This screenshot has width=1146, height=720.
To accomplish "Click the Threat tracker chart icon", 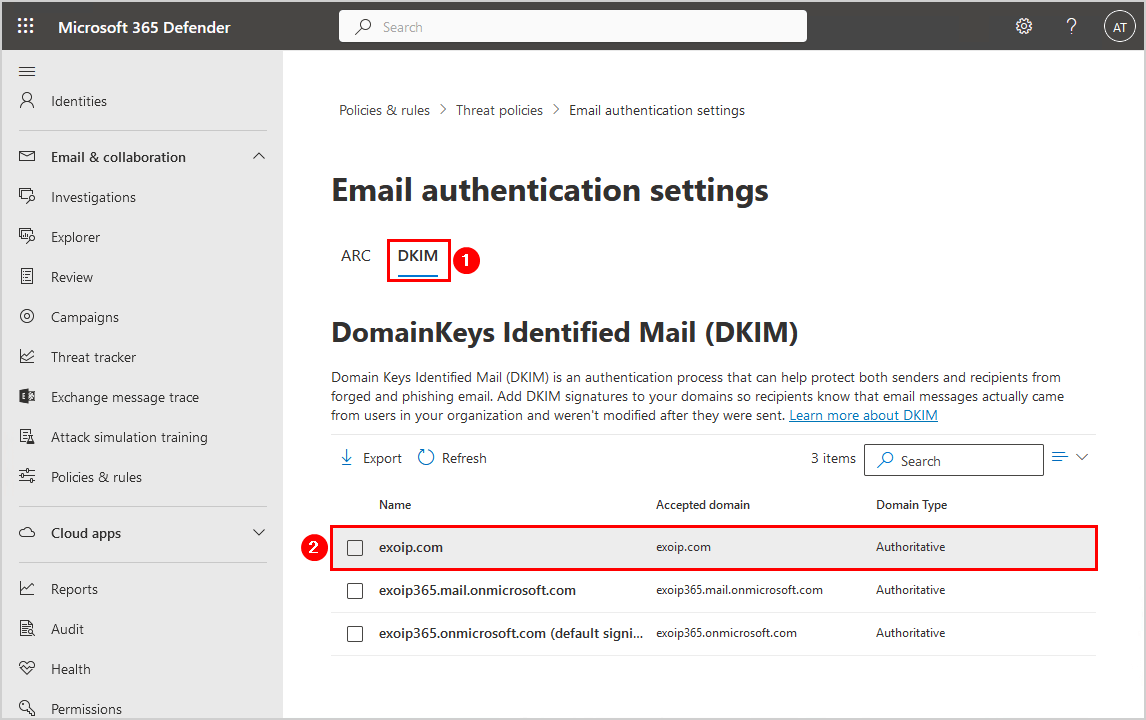I will pyautogui.click(x=27, y=357).
